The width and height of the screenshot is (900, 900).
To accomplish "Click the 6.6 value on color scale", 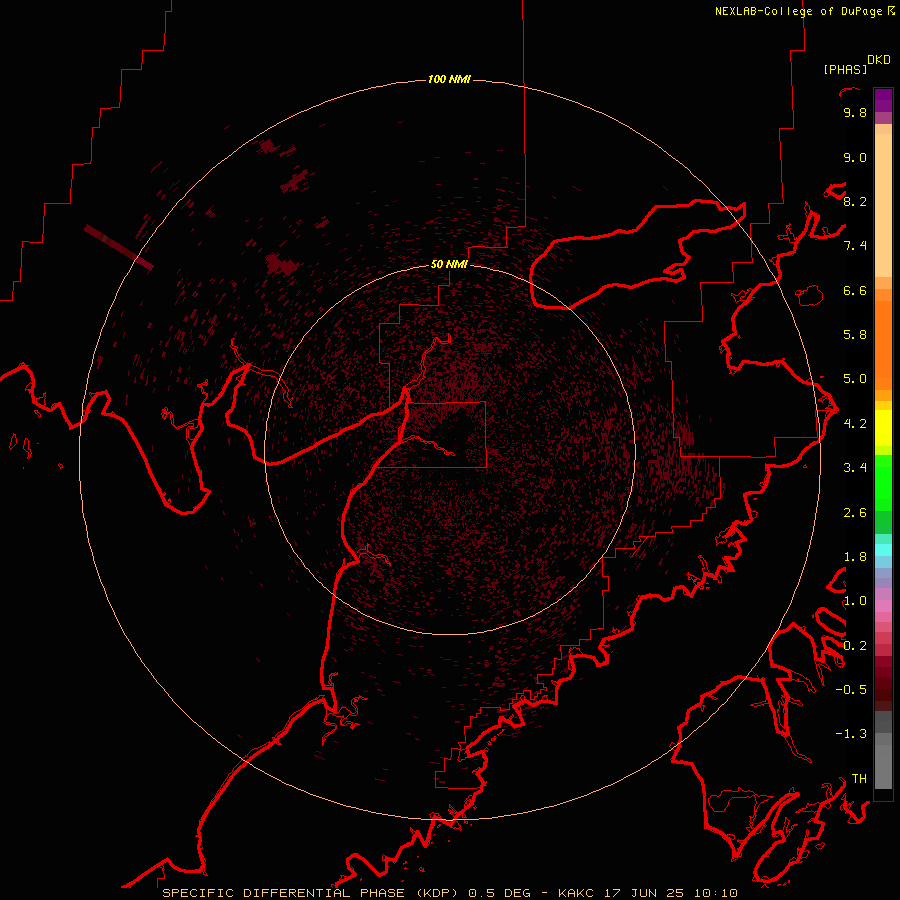I will (x=855, y=290).
